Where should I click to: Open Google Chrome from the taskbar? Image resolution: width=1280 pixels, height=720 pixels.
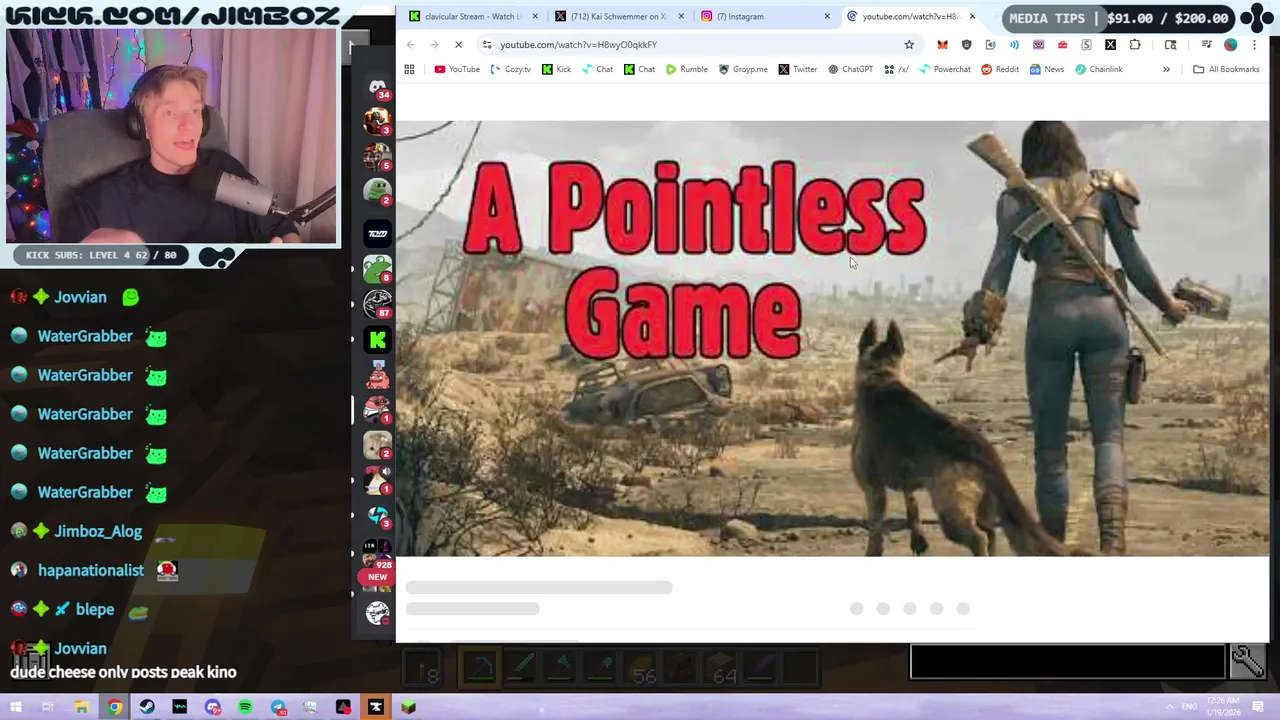[x=114, y=707]
